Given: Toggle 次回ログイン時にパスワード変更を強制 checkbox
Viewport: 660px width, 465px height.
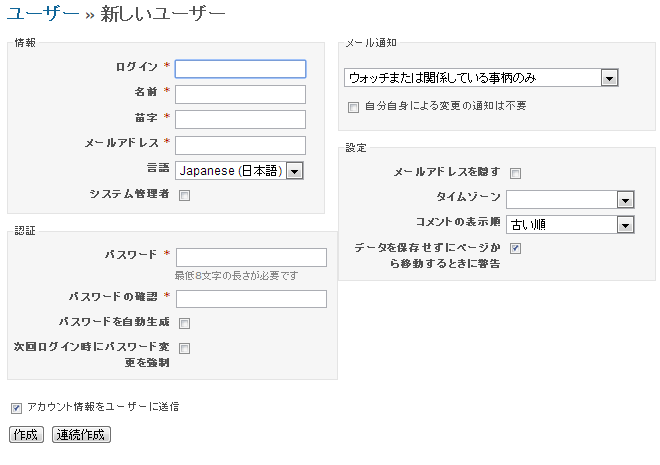Looking at the screenshot, I should (184, 348).
